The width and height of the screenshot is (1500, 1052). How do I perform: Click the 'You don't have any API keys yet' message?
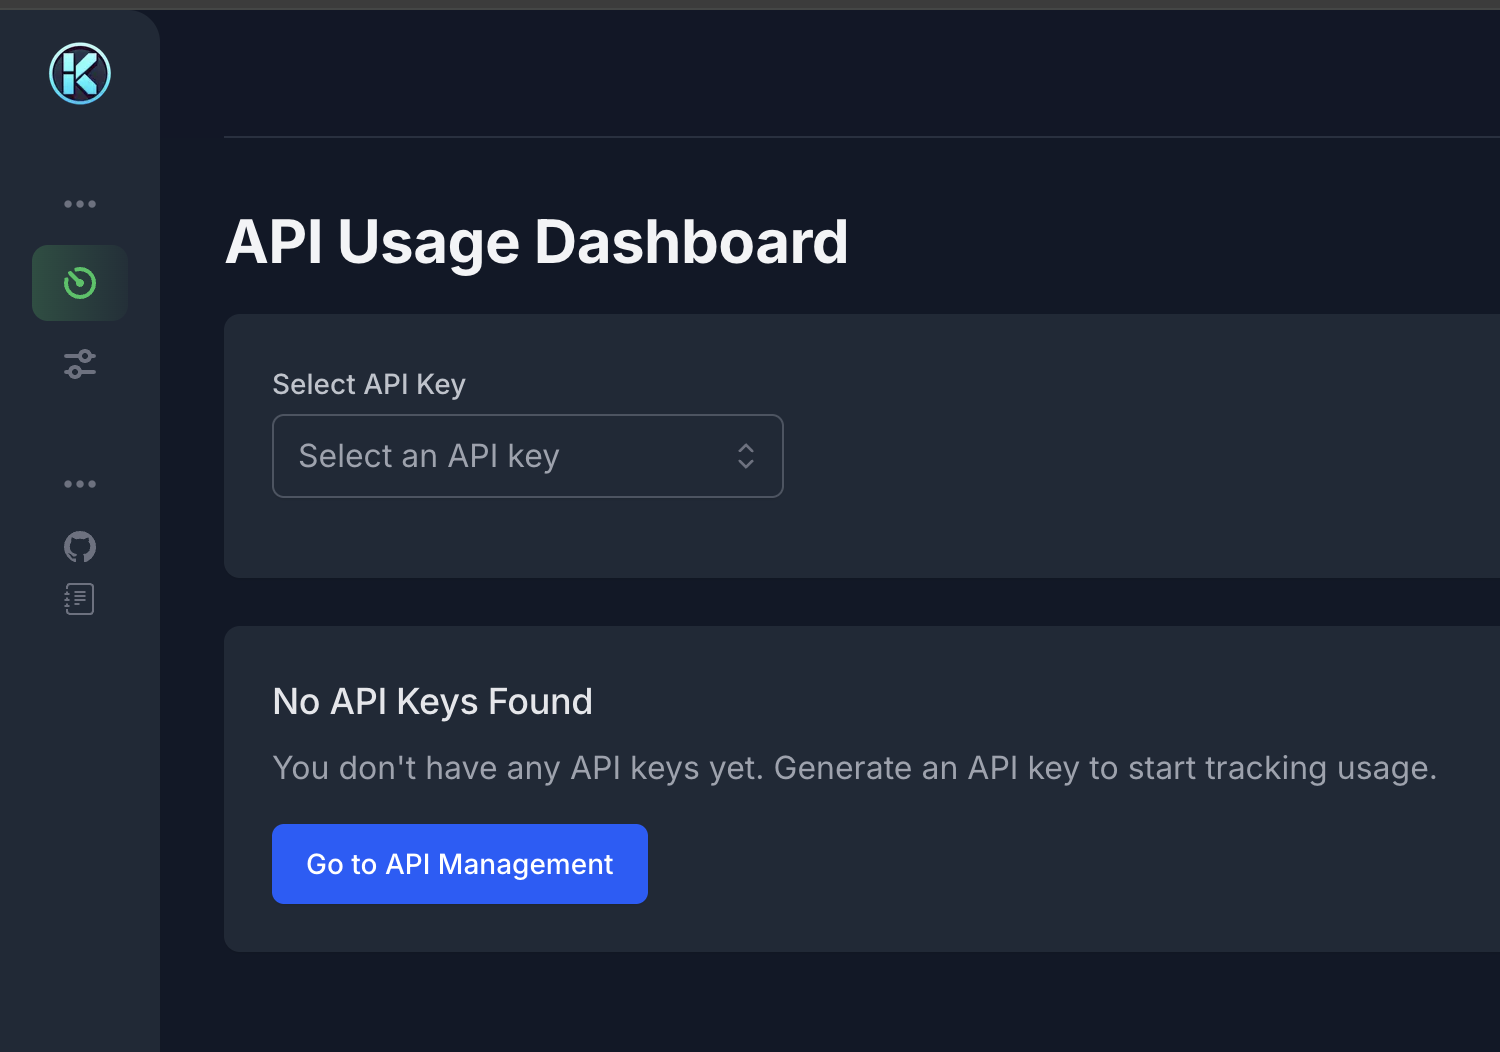coord(517,768)
